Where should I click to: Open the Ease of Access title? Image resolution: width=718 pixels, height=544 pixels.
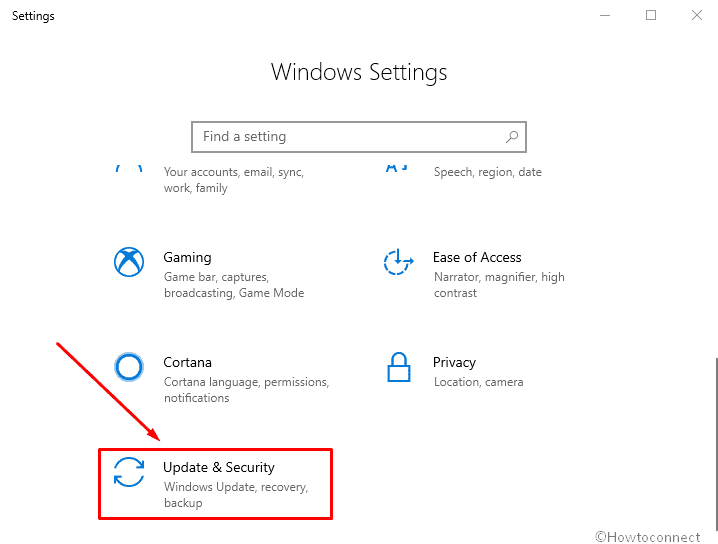(x=477, y=257)
